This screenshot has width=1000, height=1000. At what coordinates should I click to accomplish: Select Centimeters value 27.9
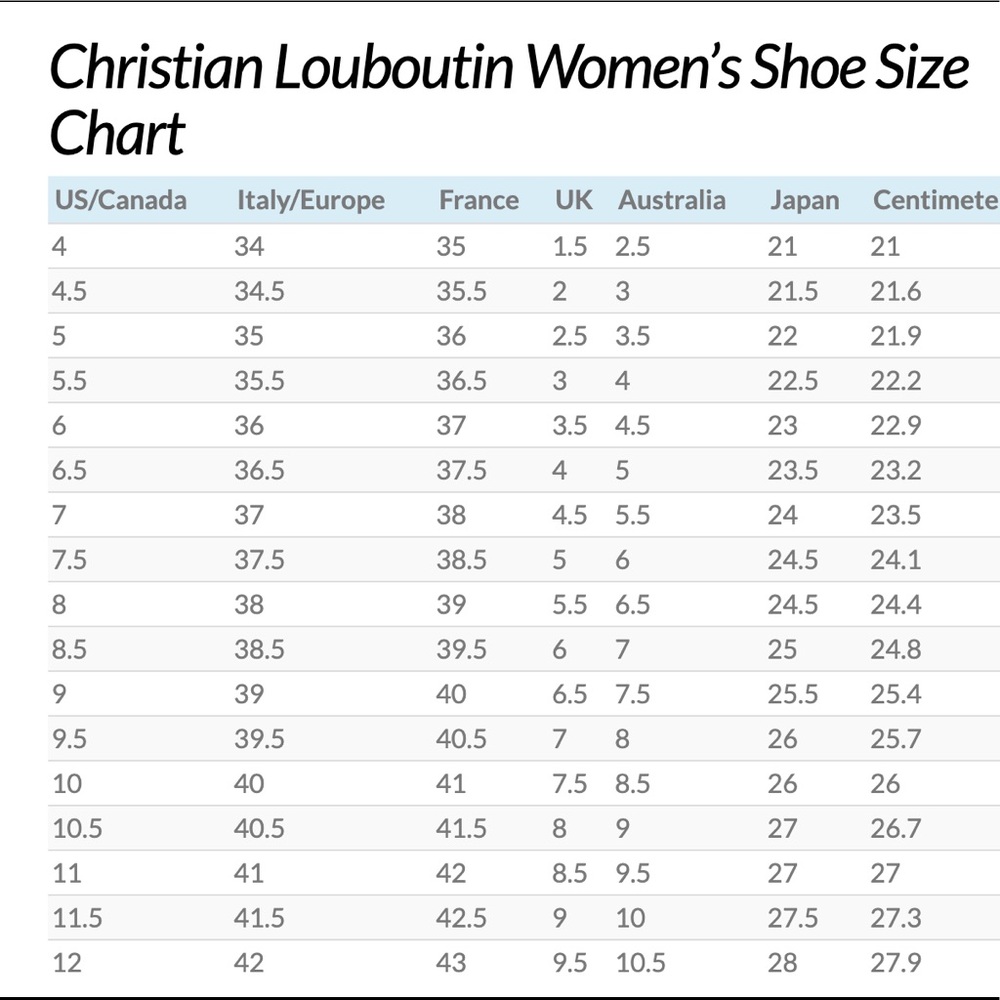coord(895,963)
